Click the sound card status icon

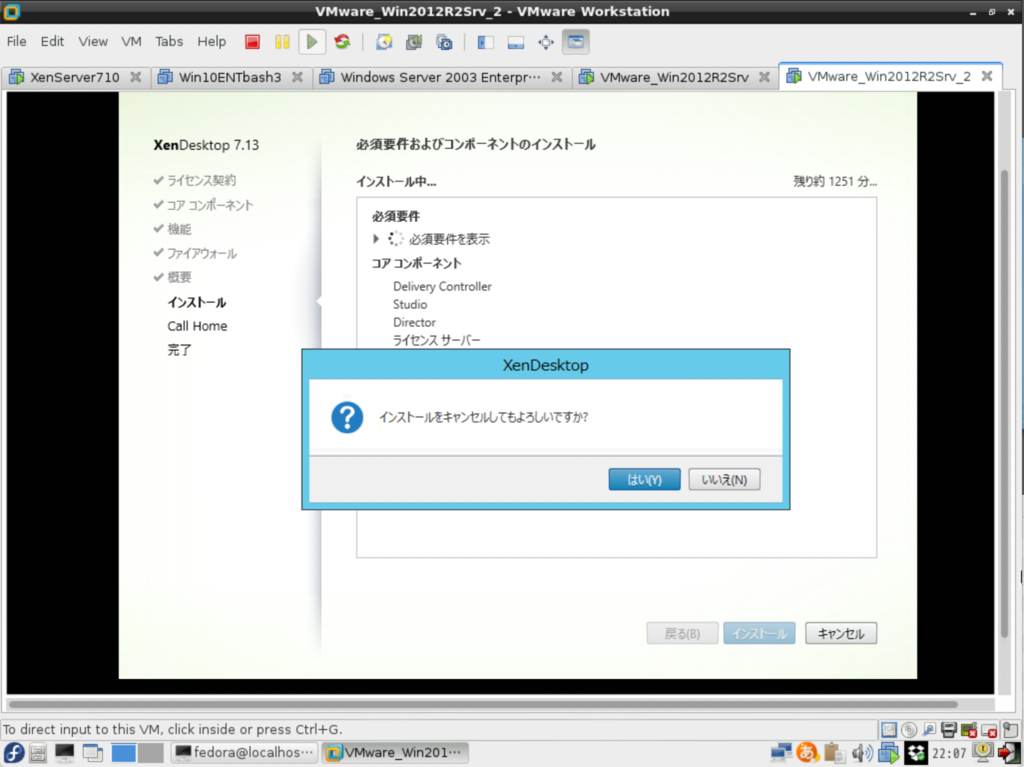[x=969, y=729]
